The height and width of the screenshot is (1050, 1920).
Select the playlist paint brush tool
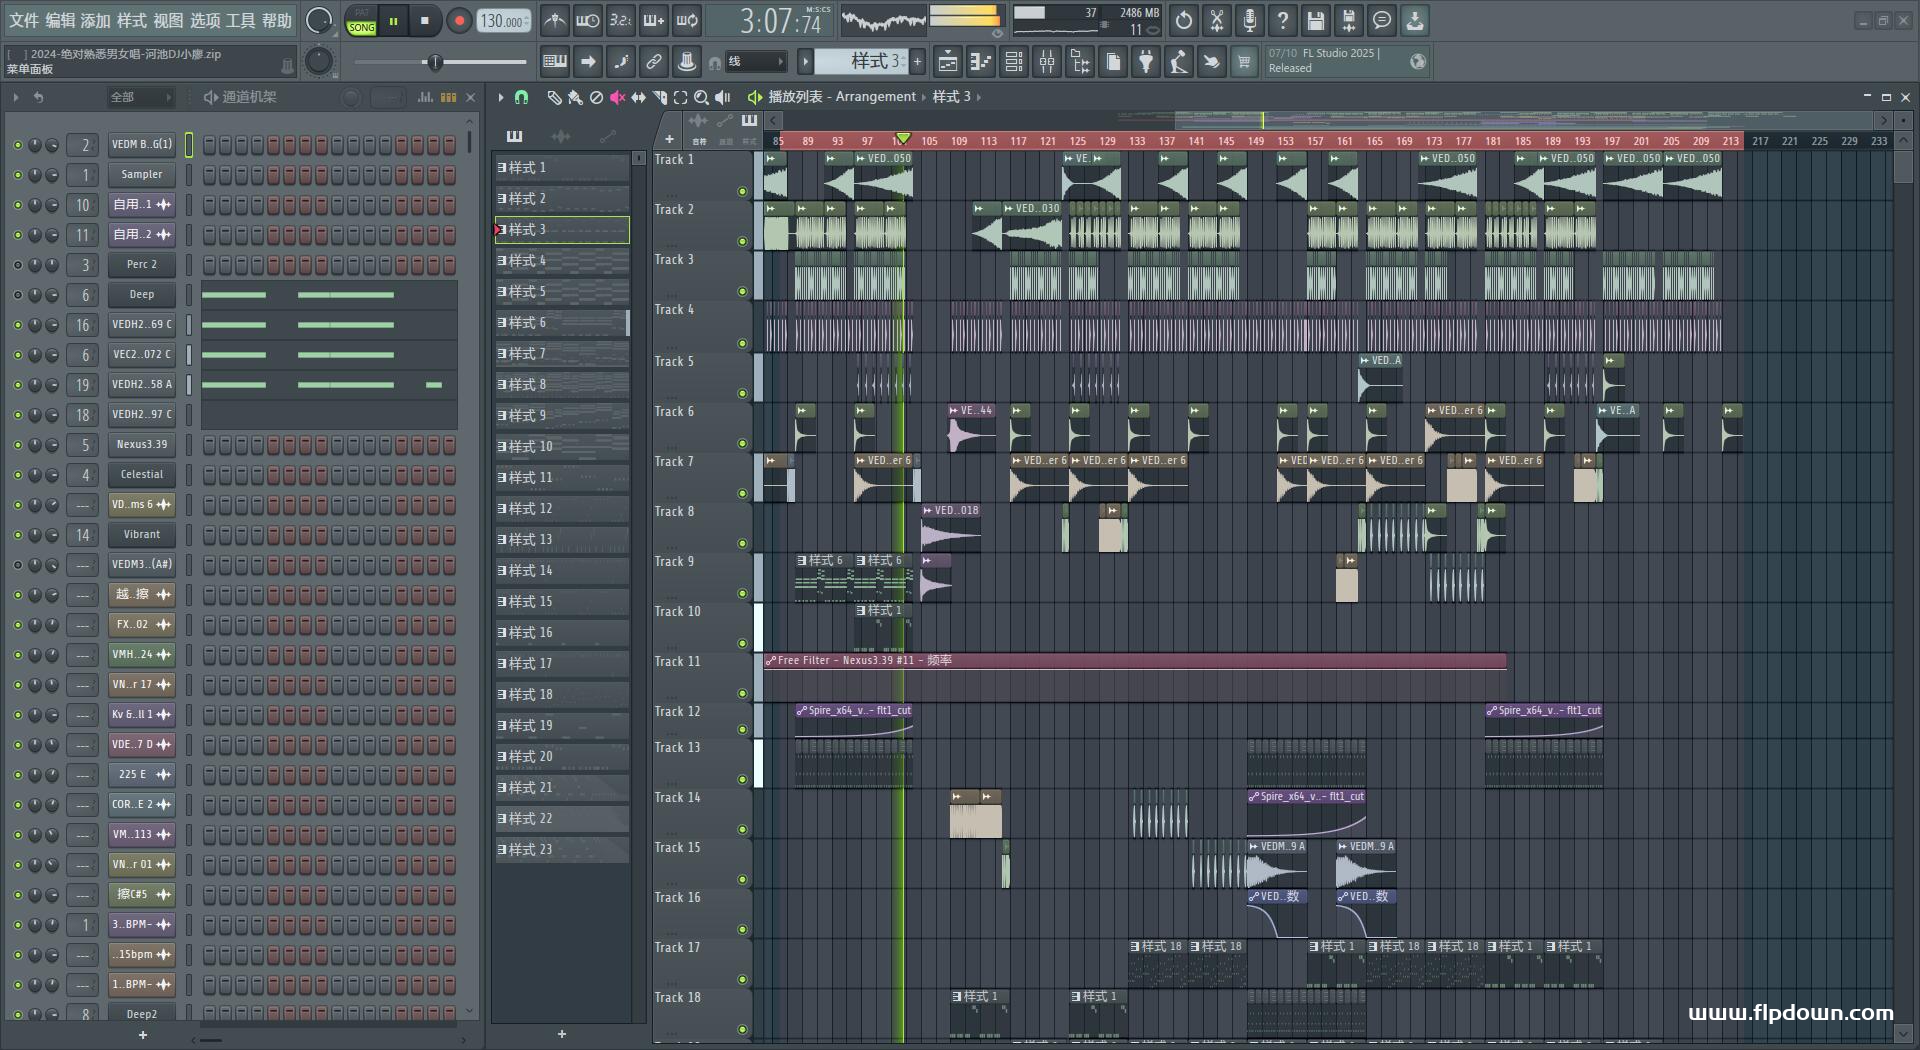tap(575, 97)
